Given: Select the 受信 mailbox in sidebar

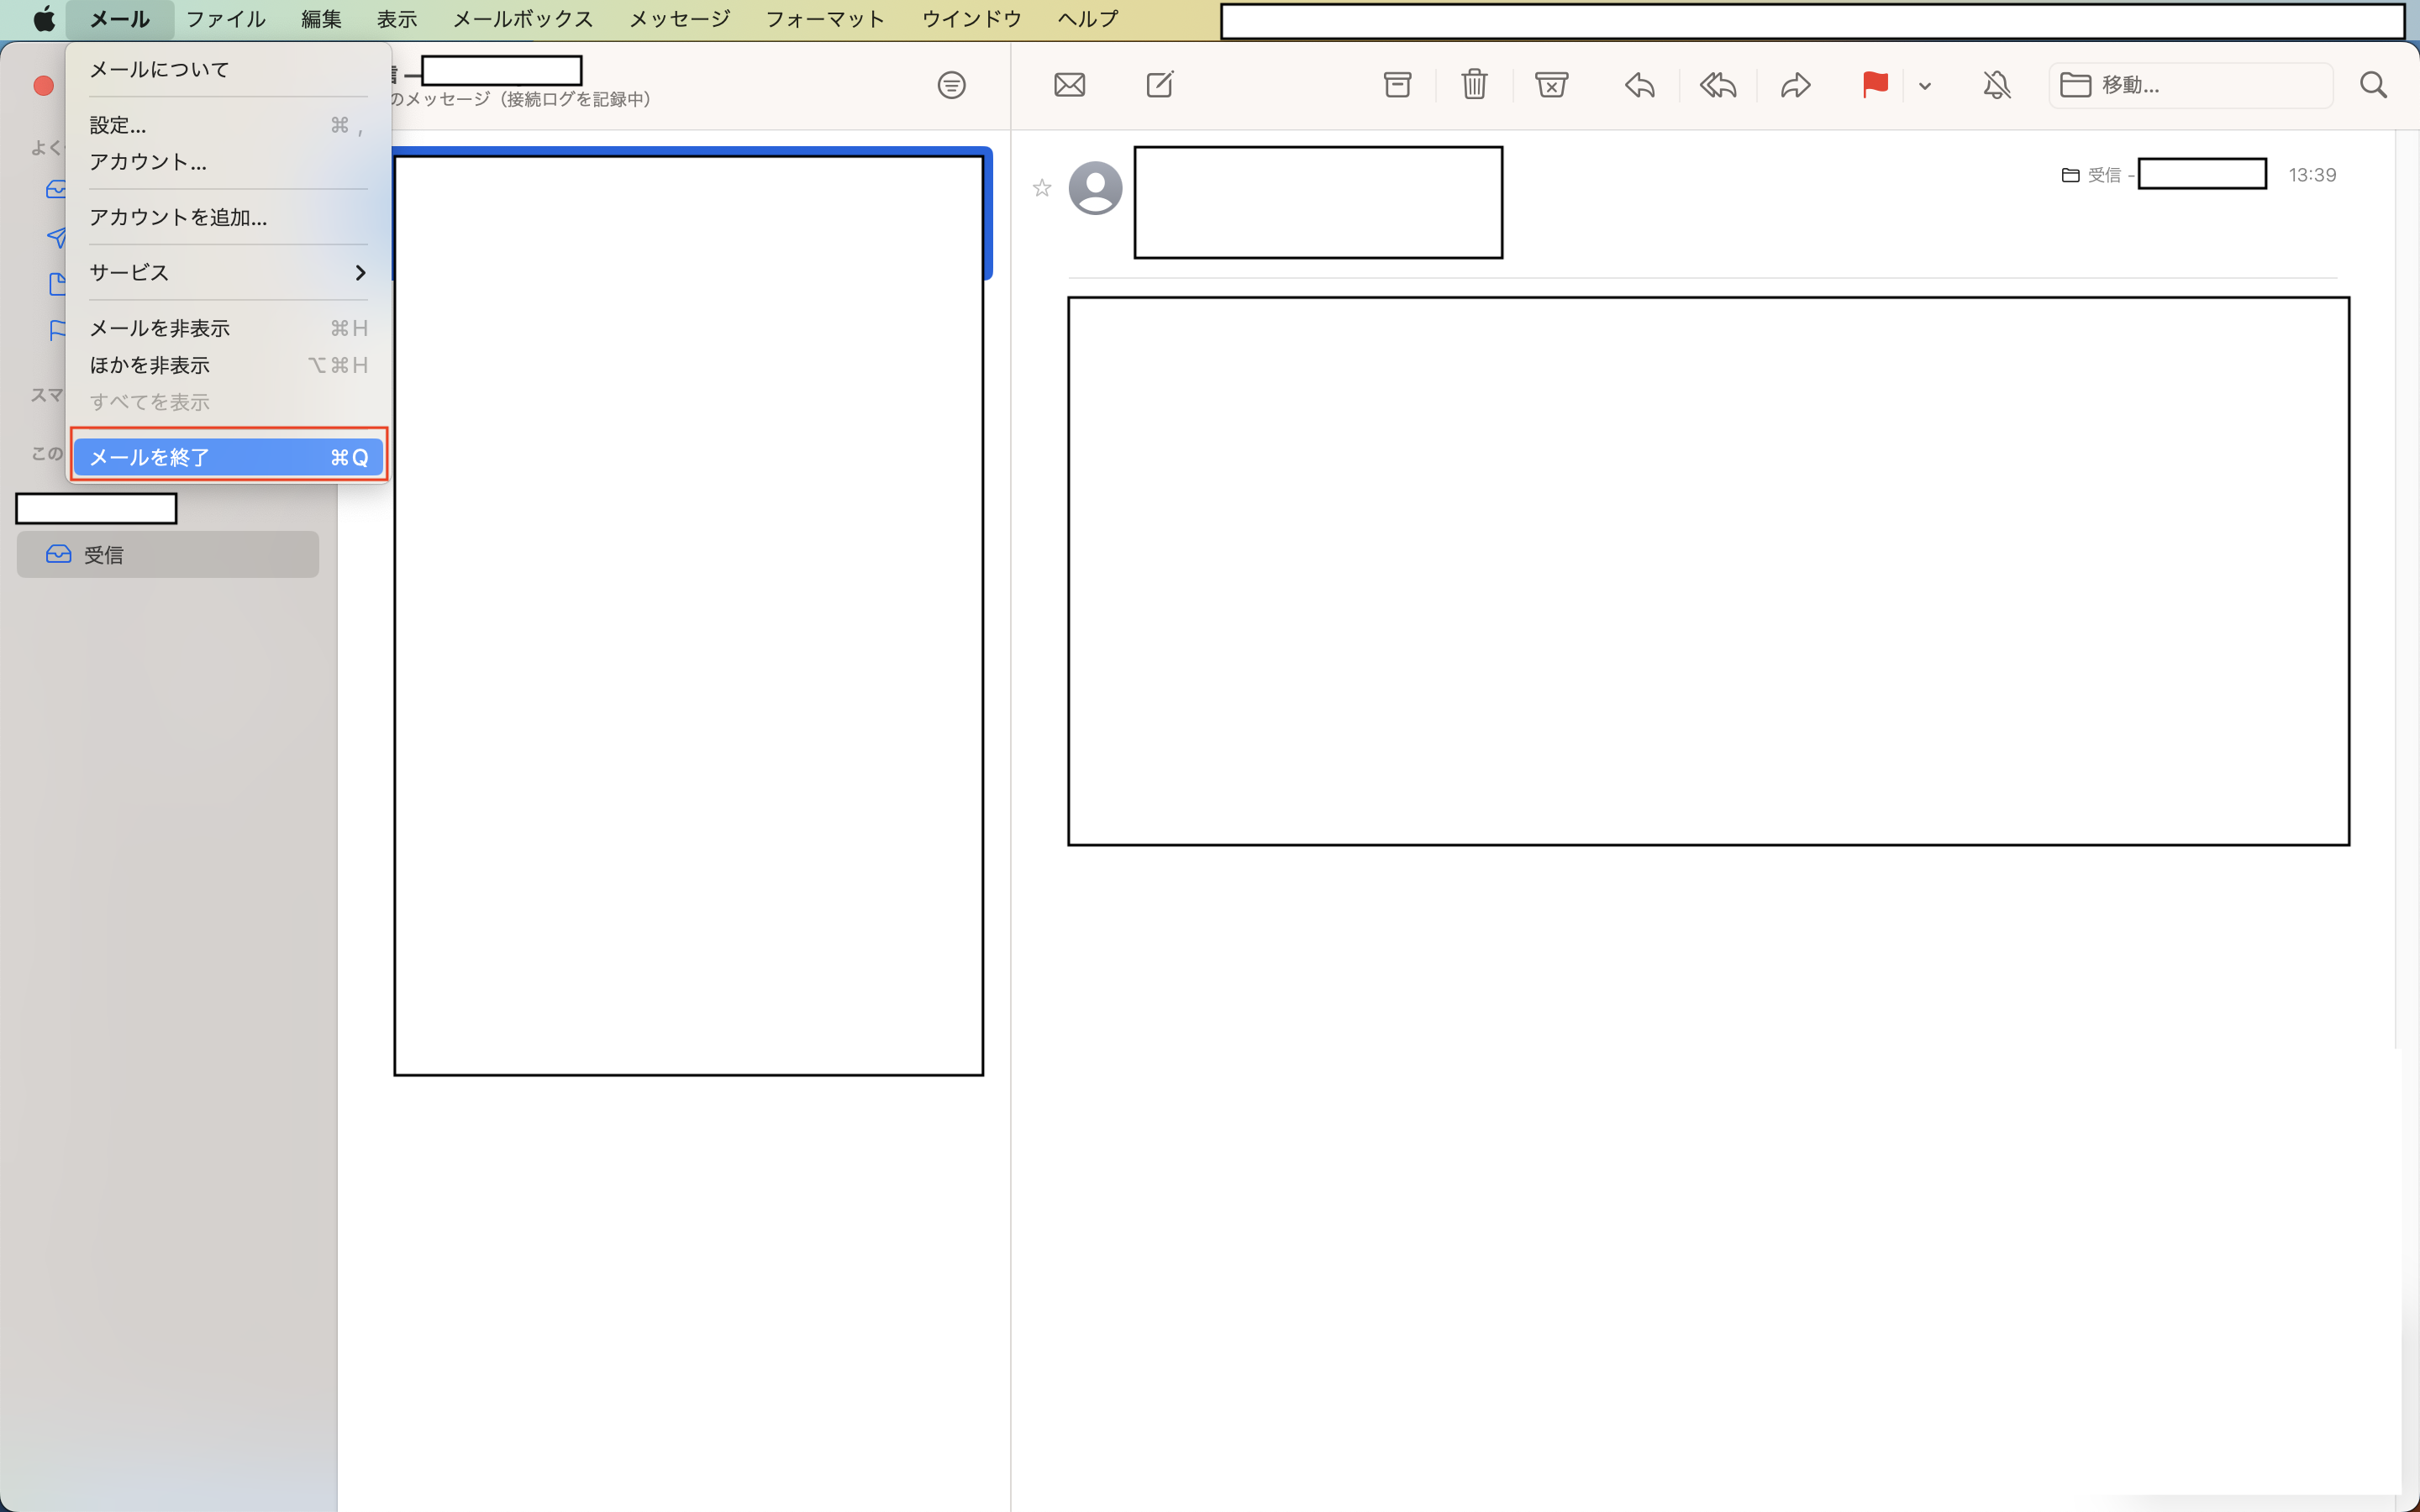Looking at the screenshot, I should point(167,554).
